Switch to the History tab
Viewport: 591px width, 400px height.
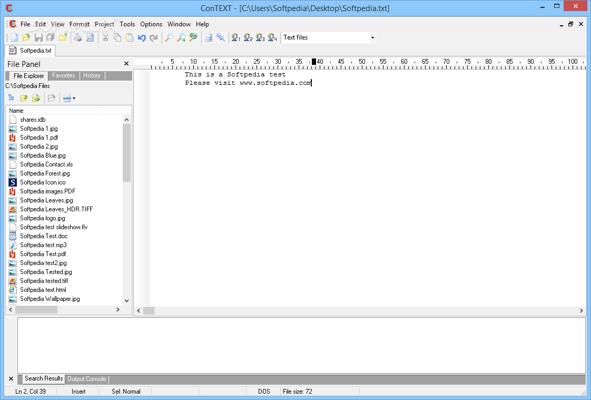coord(92,76)
